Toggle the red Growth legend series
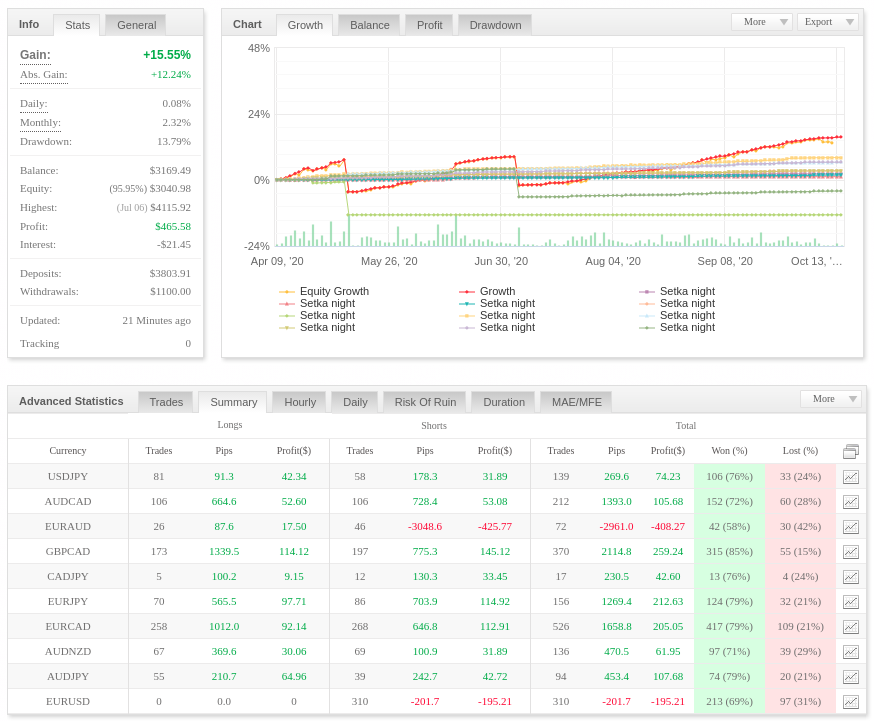This screenshot has width=874, height=722. pyautogui.click(x=487, y=291)
